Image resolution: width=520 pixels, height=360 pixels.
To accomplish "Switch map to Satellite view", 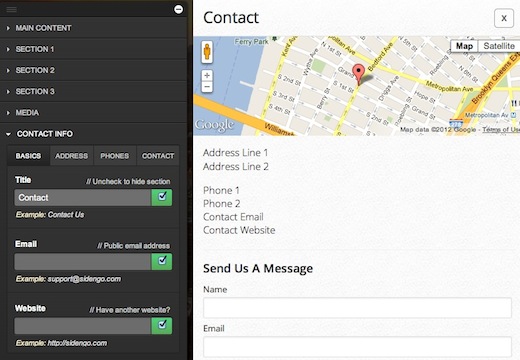I will 499,46.
